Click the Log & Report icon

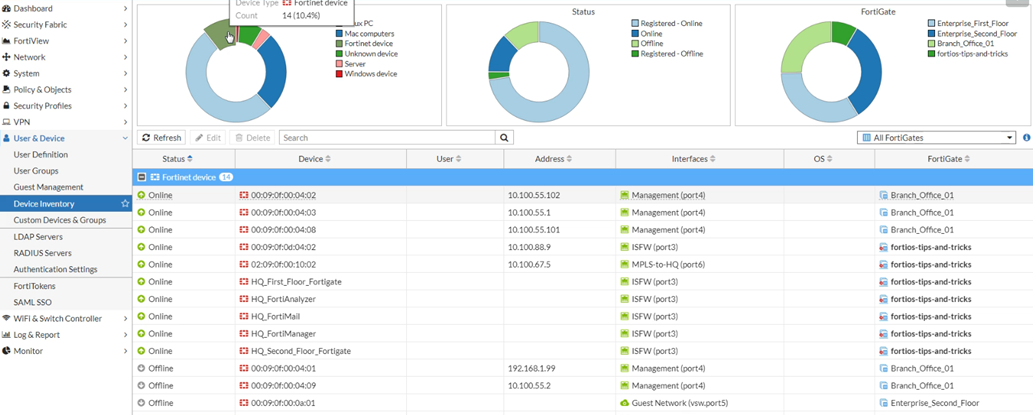(7, 335)
